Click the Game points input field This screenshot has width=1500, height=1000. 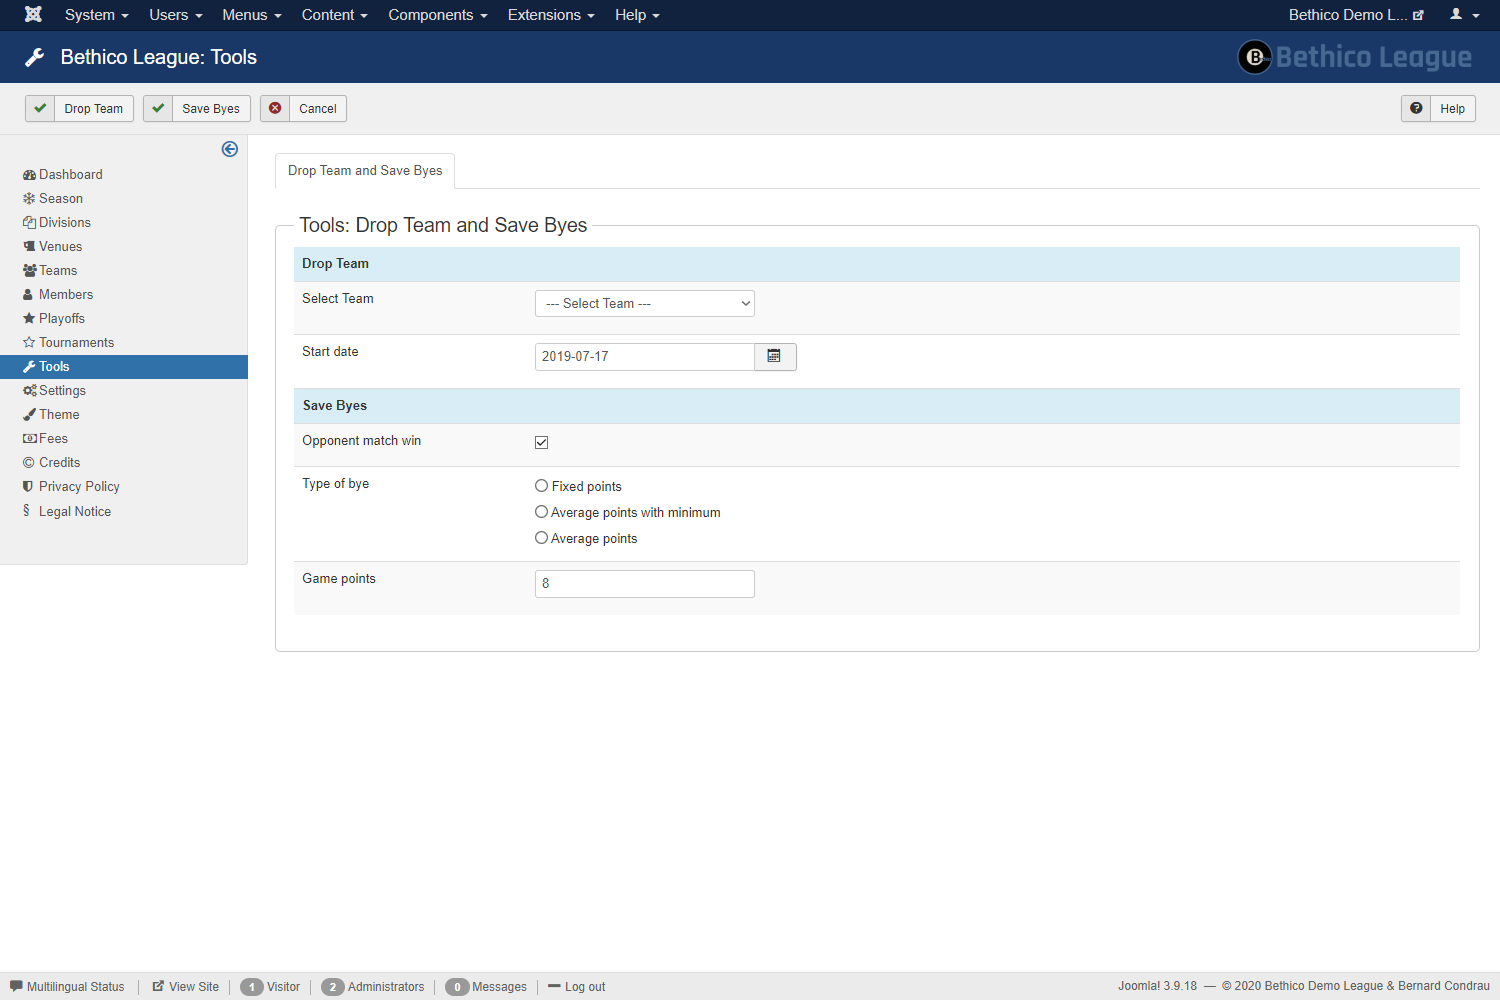point(645,584)
